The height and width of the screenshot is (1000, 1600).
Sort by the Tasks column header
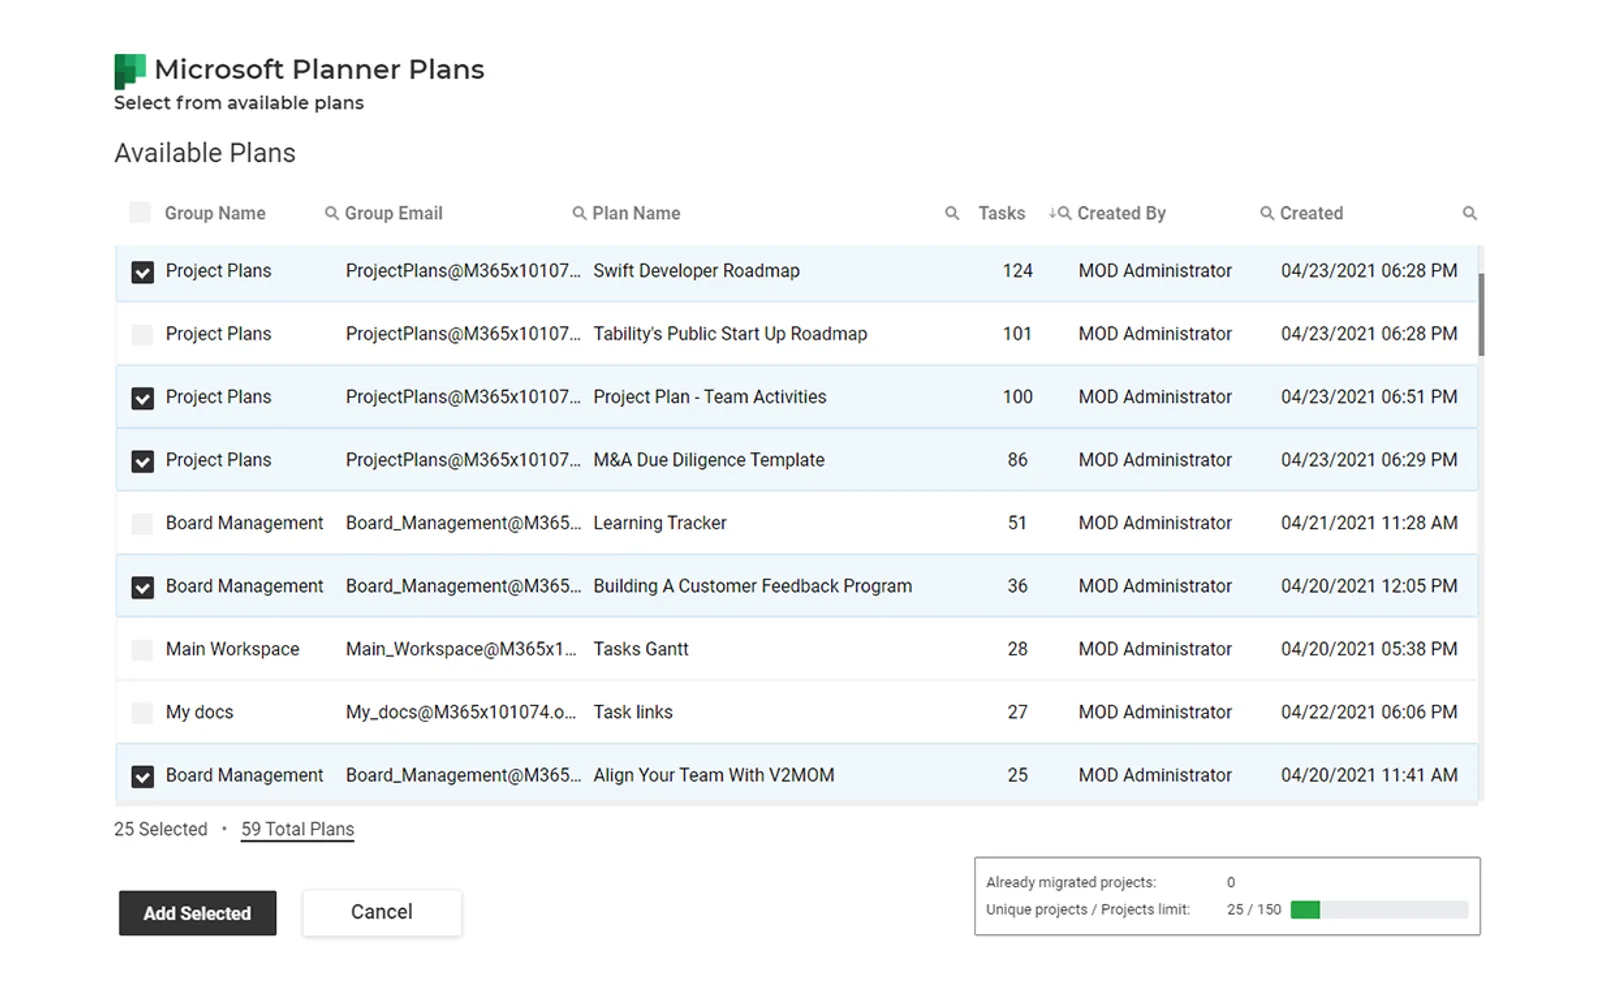(x=1002, y=213)
